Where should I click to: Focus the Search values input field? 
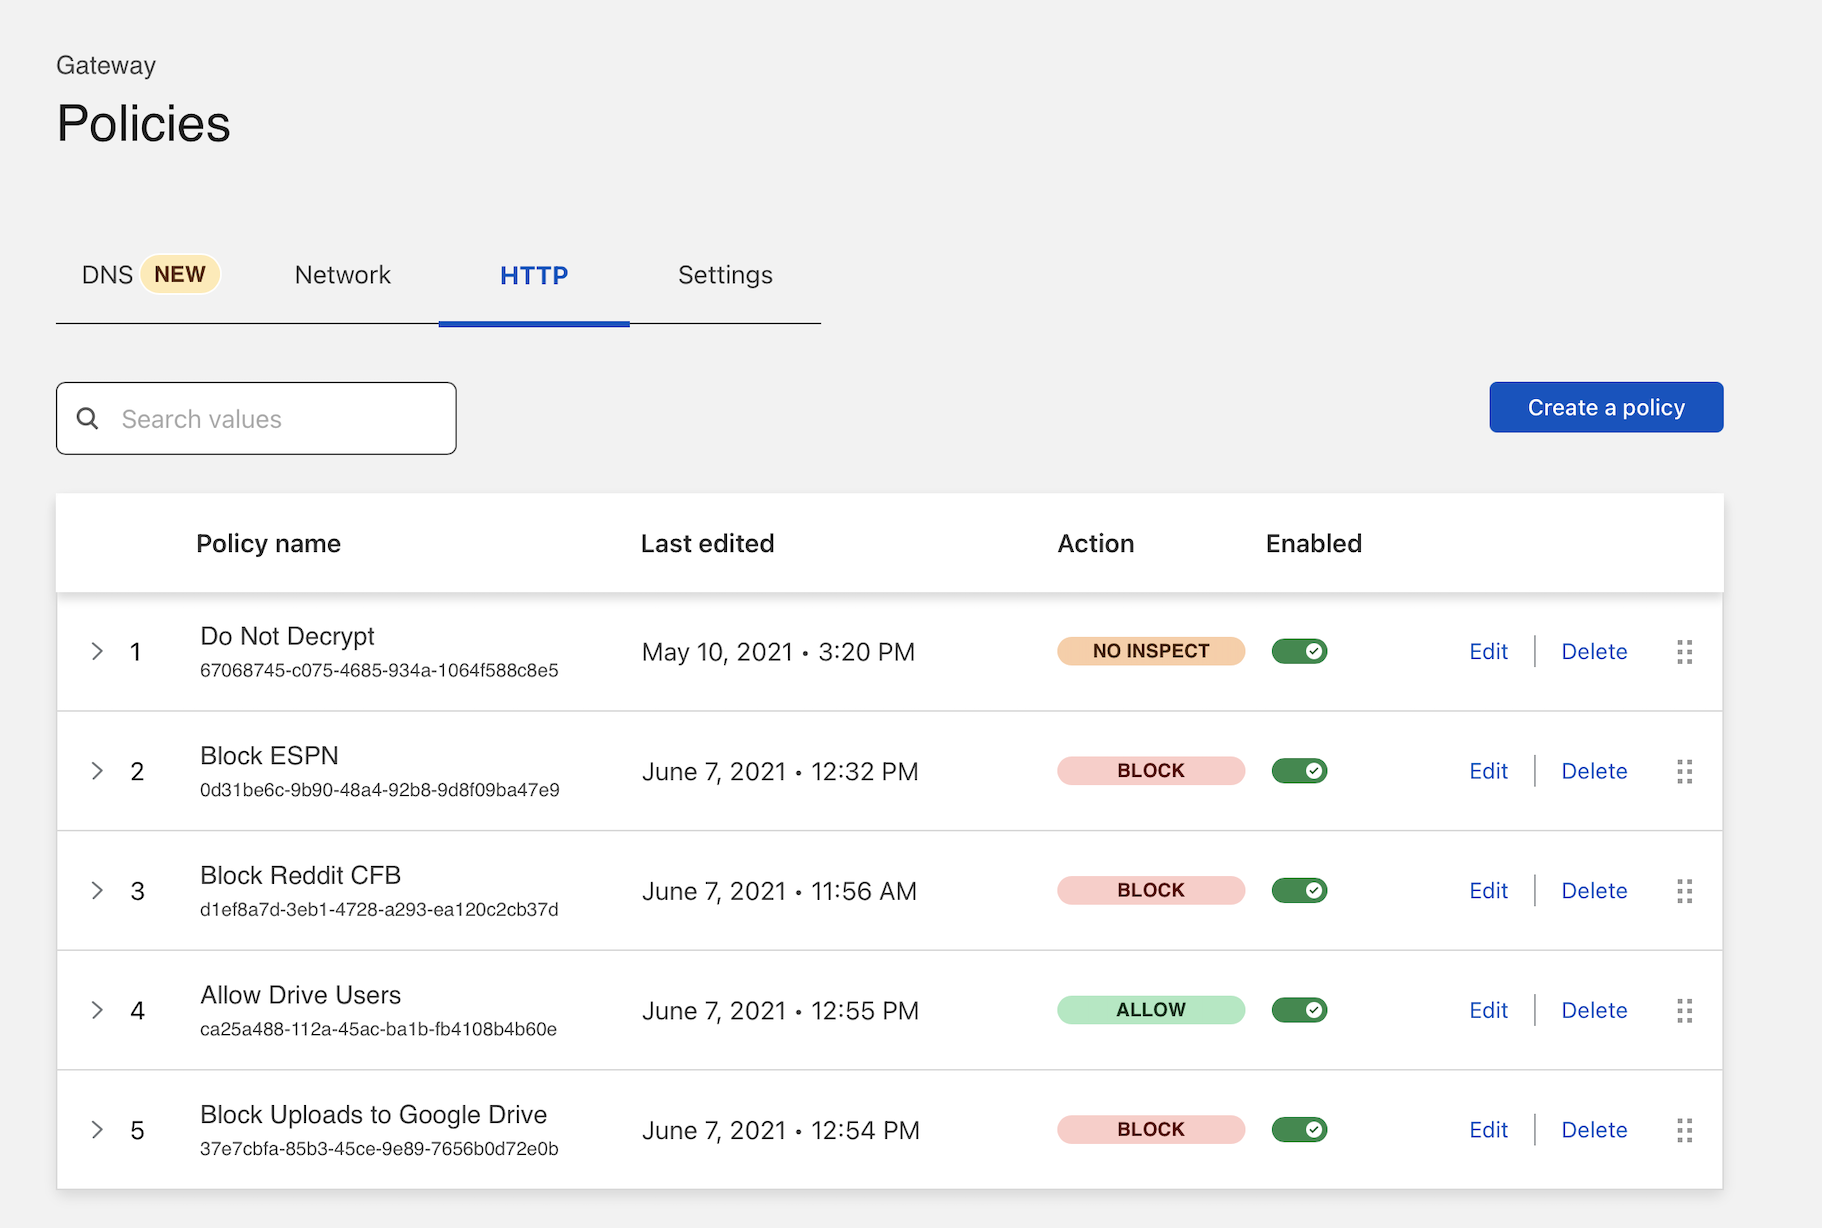280,419
